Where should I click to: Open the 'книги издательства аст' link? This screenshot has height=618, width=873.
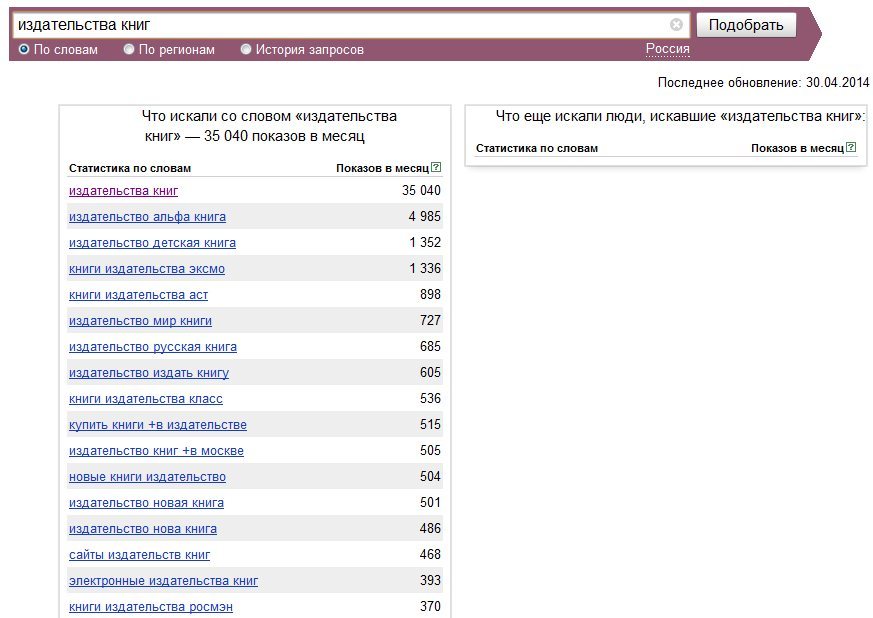pyautogui.click(x=139, y=295)
